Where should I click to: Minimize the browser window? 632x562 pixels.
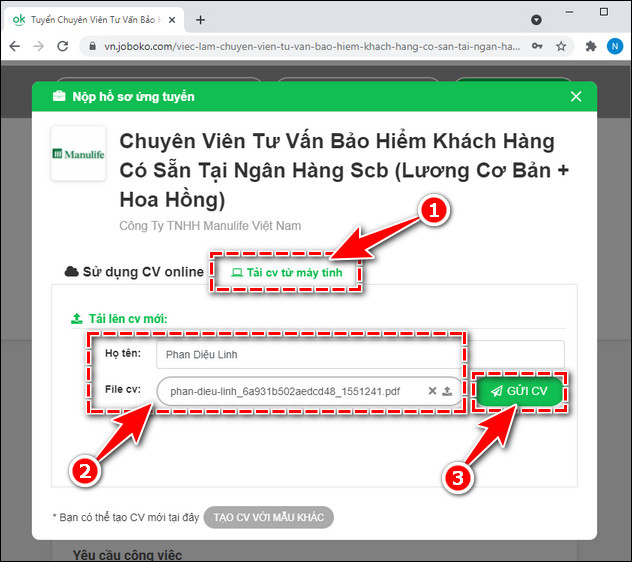pyautogui.click(x=569, y=12)
